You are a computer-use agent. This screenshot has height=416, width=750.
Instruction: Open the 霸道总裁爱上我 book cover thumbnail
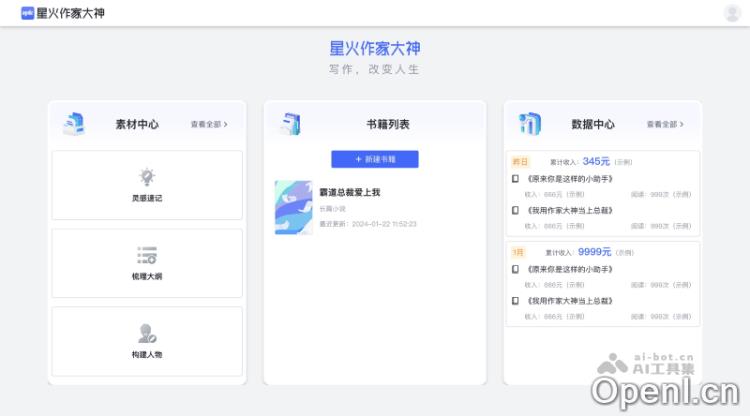point(294,208)
